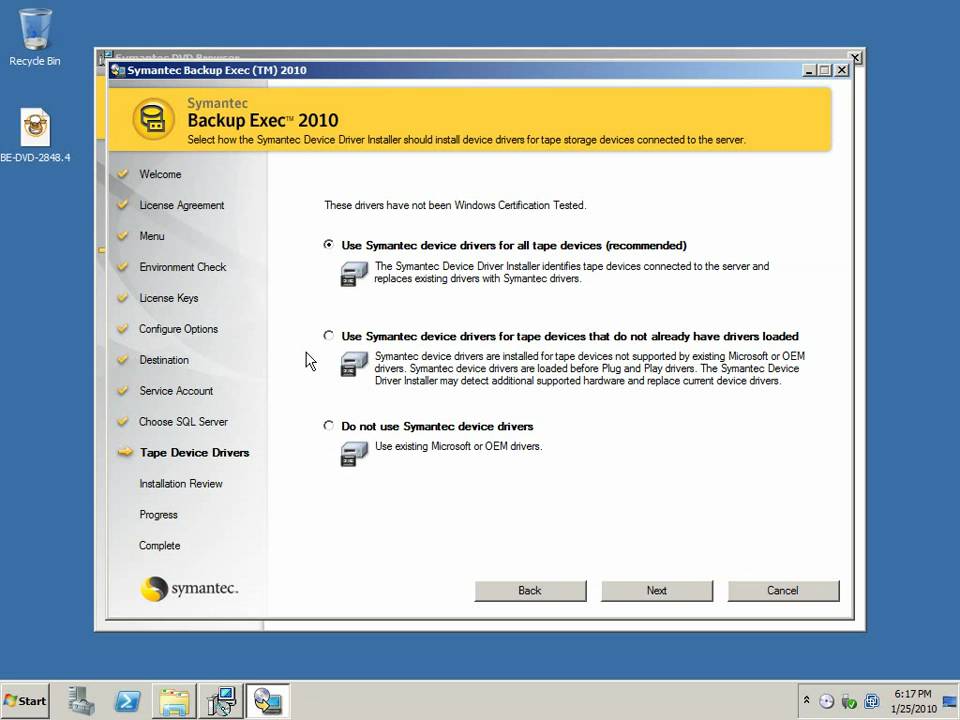Select the Installation Review step

tap(181, 484)
